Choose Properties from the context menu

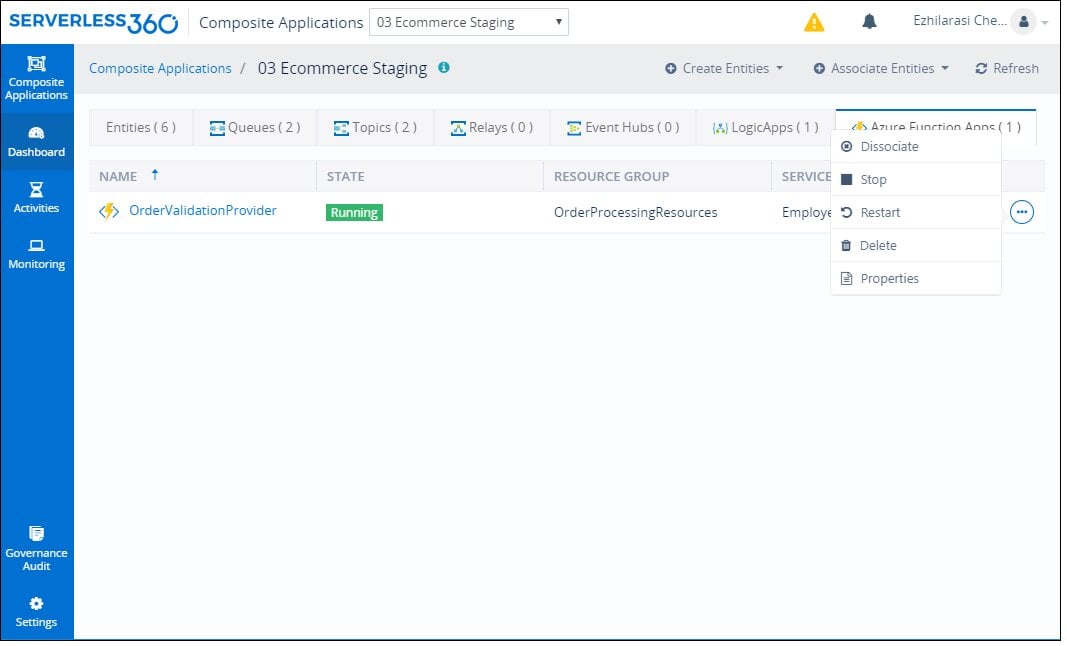pyautogui.click(x=916, y=278)
